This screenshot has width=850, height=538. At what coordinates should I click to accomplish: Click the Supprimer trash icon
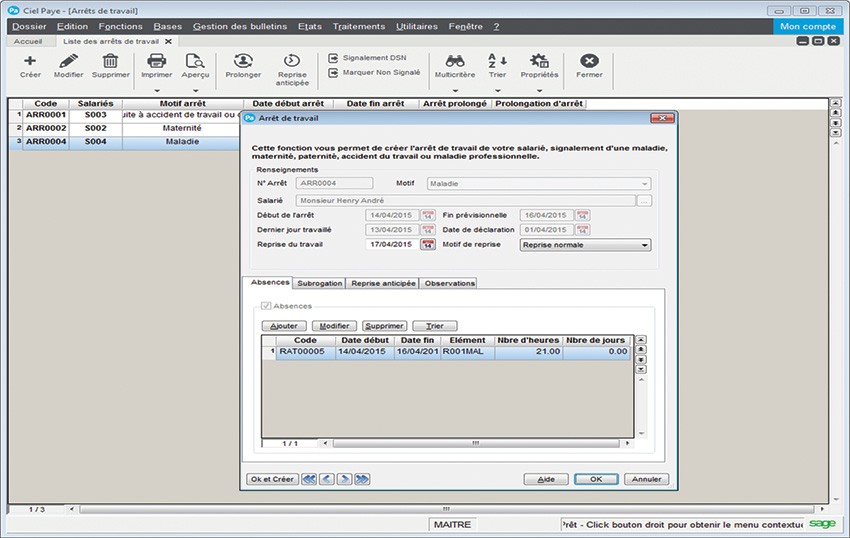click(110, 62)
